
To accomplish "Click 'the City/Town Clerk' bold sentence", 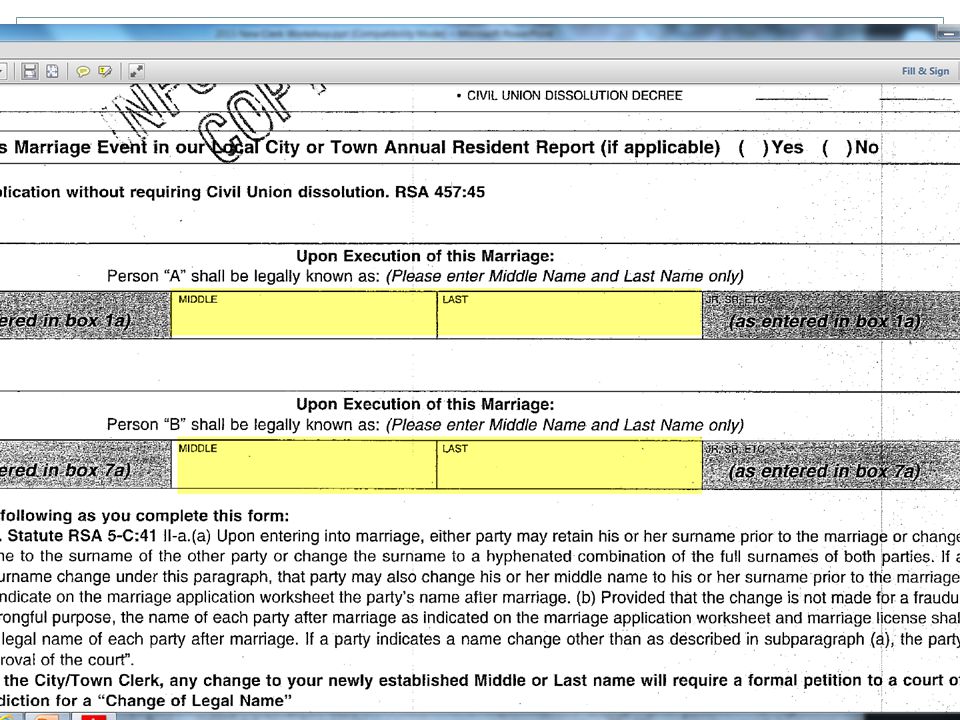I will coord(480,680).
